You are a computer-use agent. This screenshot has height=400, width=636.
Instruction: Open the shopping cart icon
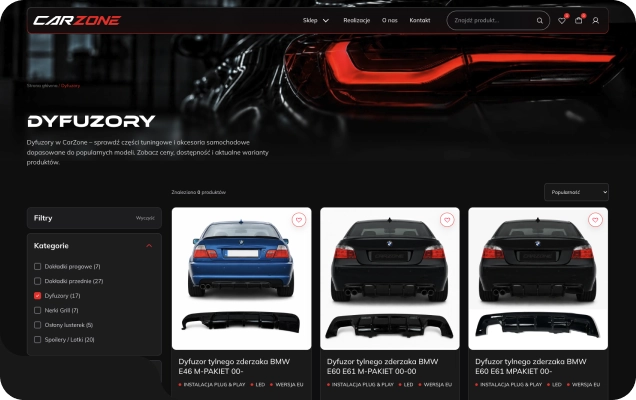(579, 20)
